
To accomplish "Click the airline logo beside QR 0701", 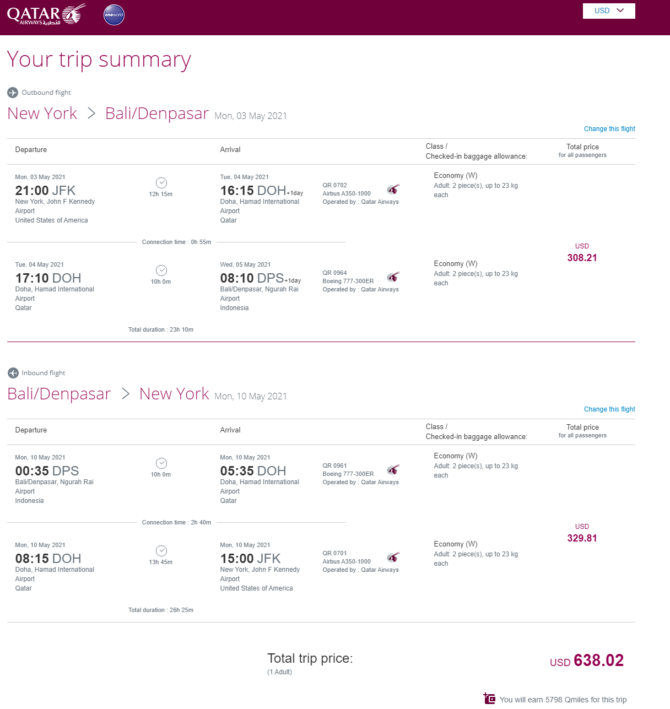I will point(393,557).
